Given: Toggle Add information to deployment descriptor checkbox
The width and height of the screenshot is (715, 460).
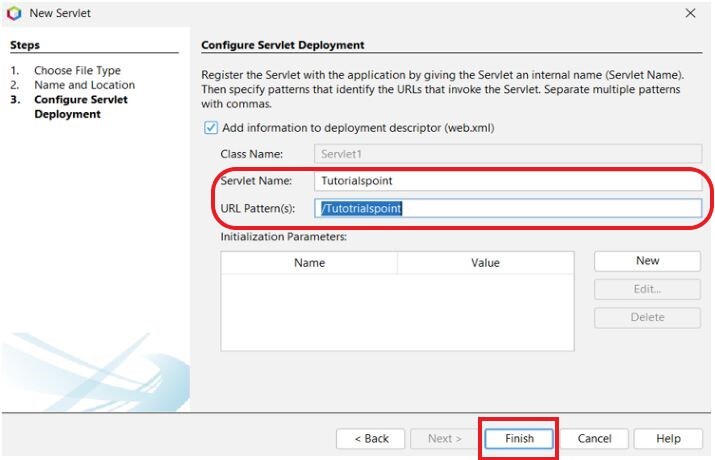Looking at the screenshot, I should coord(210,128).
